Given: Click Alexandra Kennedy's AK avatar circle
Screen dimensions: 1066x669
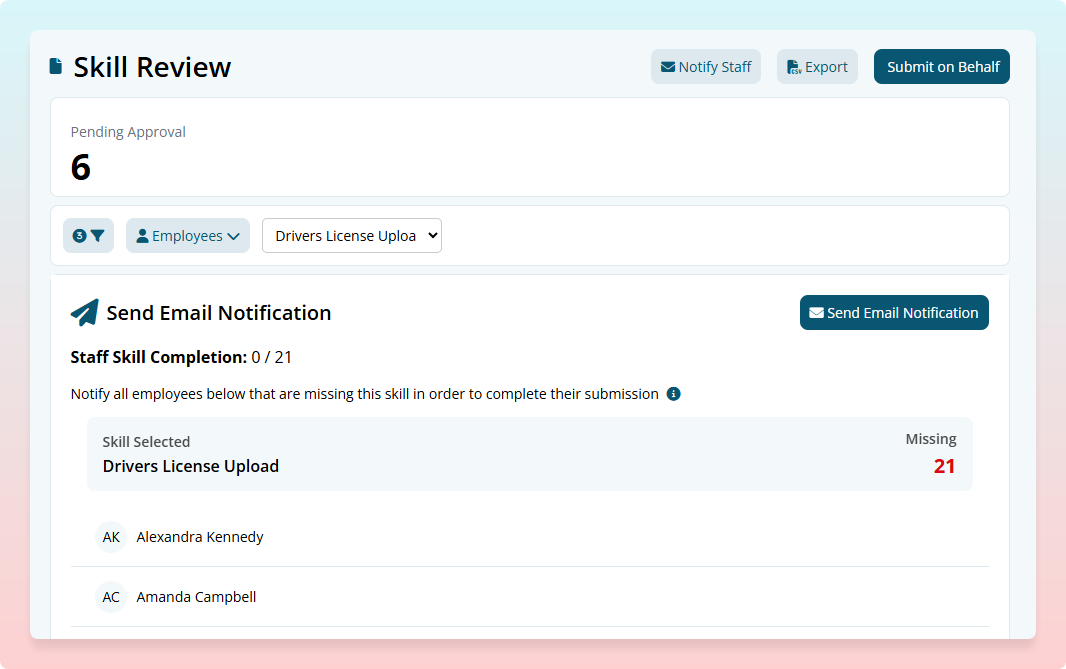Looking at the screenshot, I should tap(111, 537).
